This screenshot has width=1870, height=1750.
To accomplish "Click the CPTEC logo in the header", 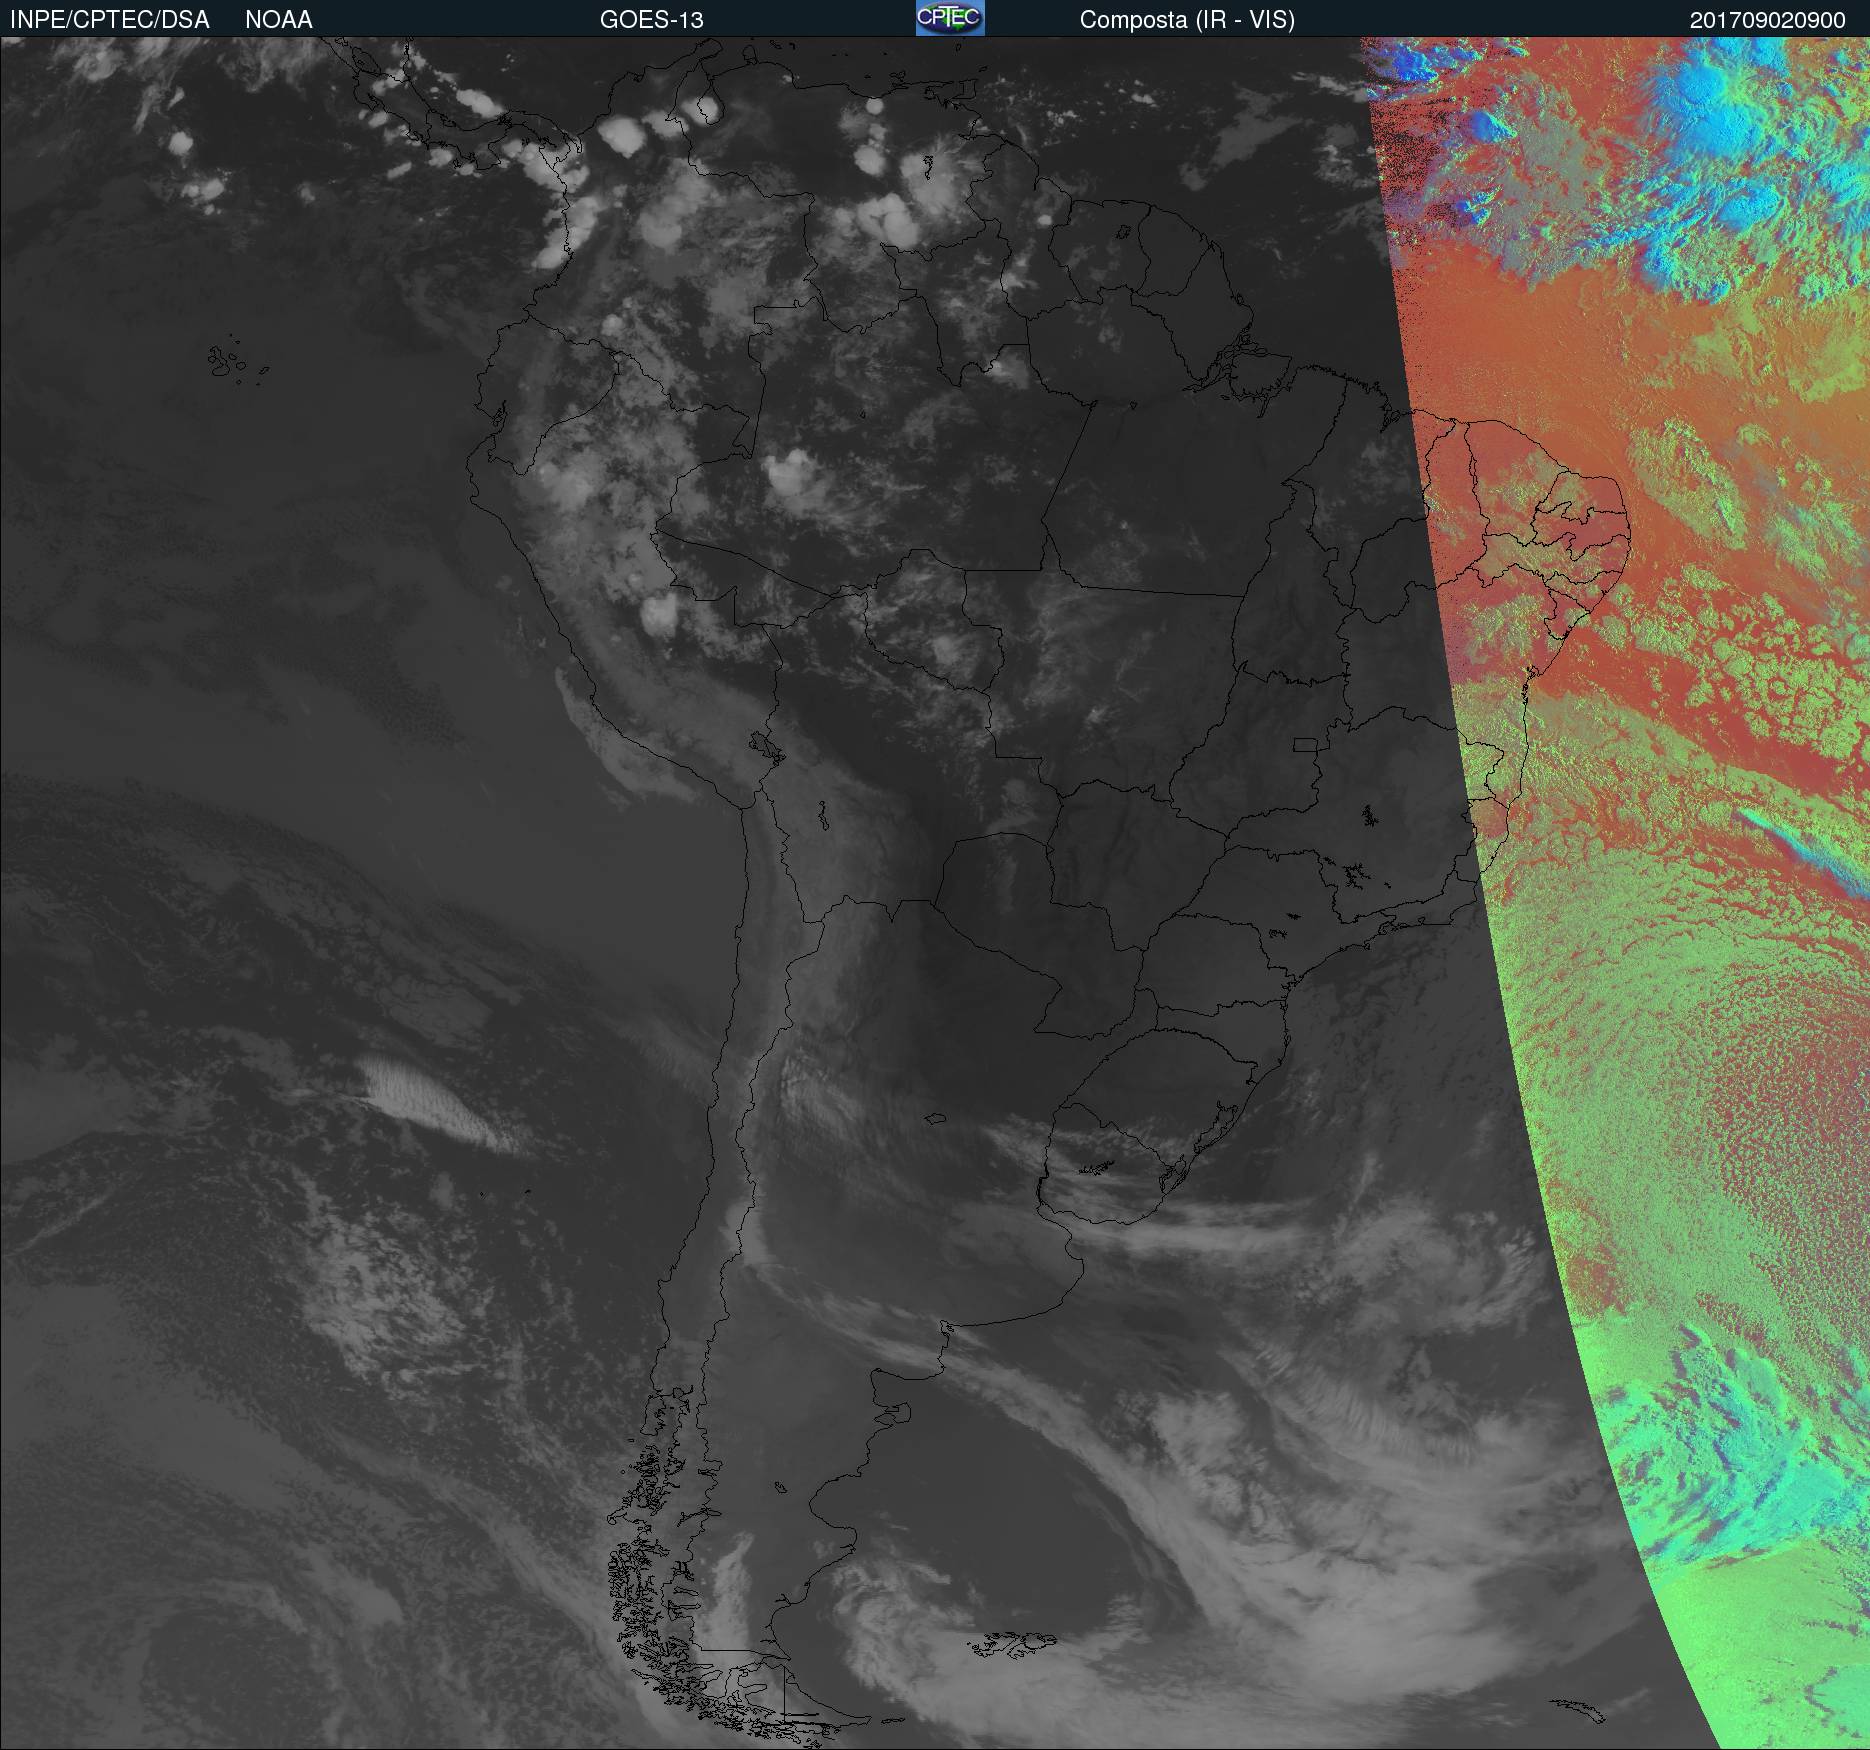I will pyautogui.click(x=949, y=18).
